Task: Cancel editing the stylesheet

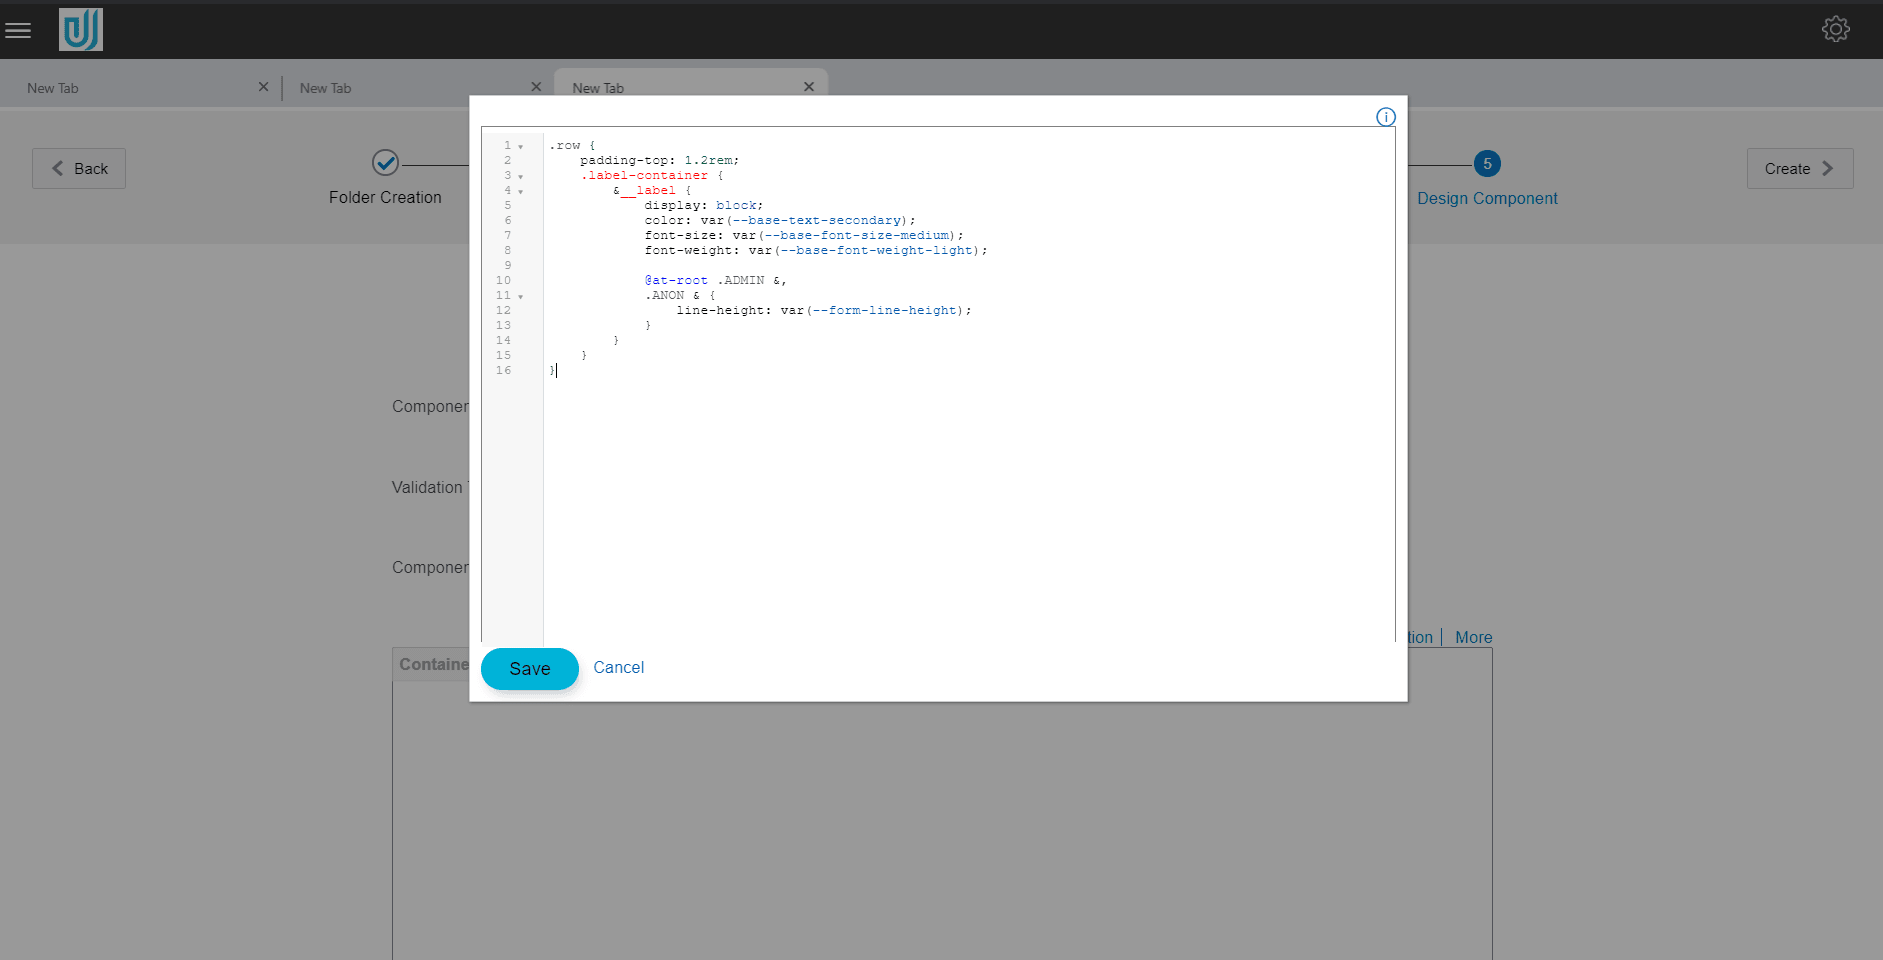Action: (x=618, y=667)
